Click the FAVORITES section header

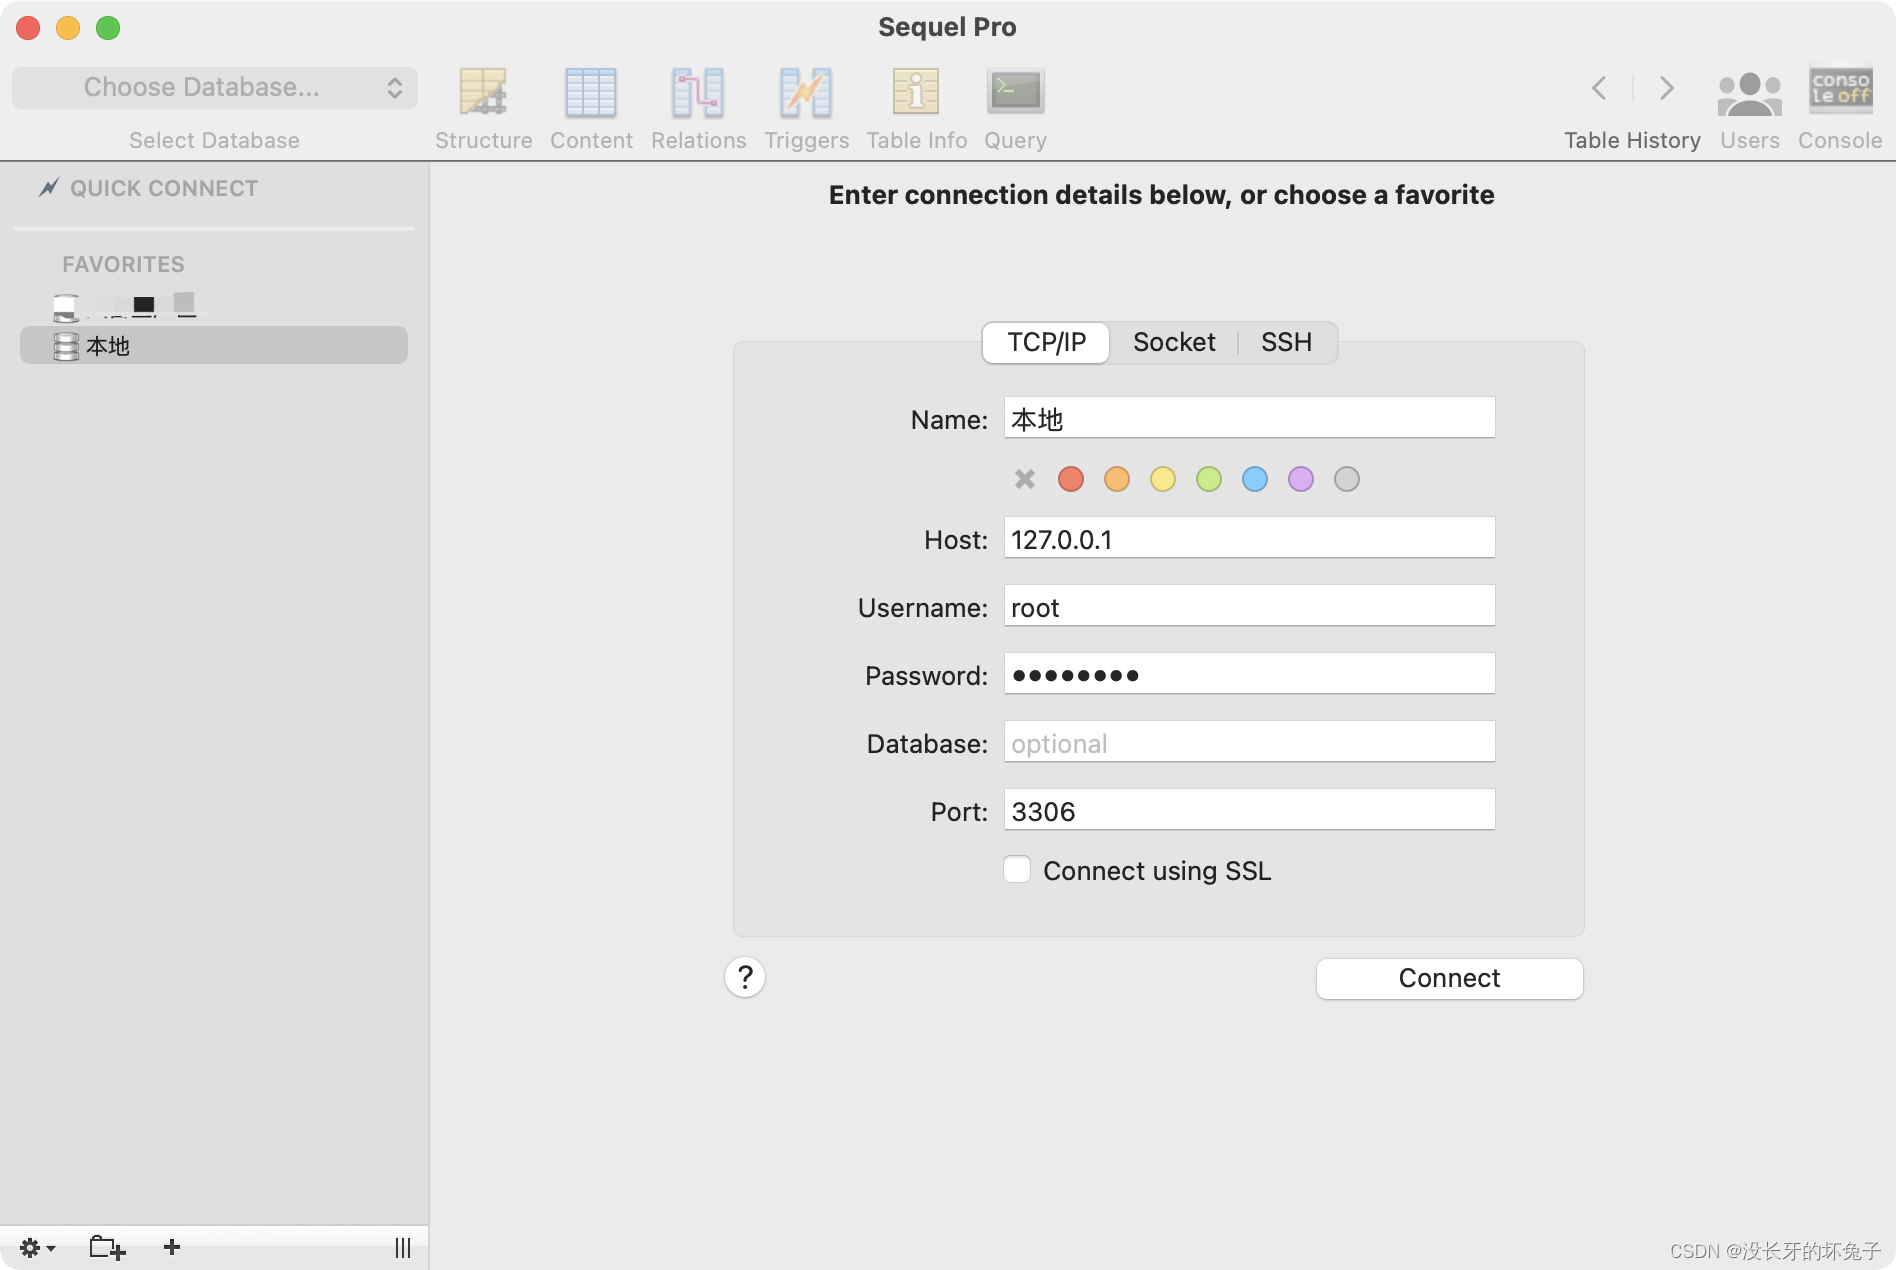point(123,264)
